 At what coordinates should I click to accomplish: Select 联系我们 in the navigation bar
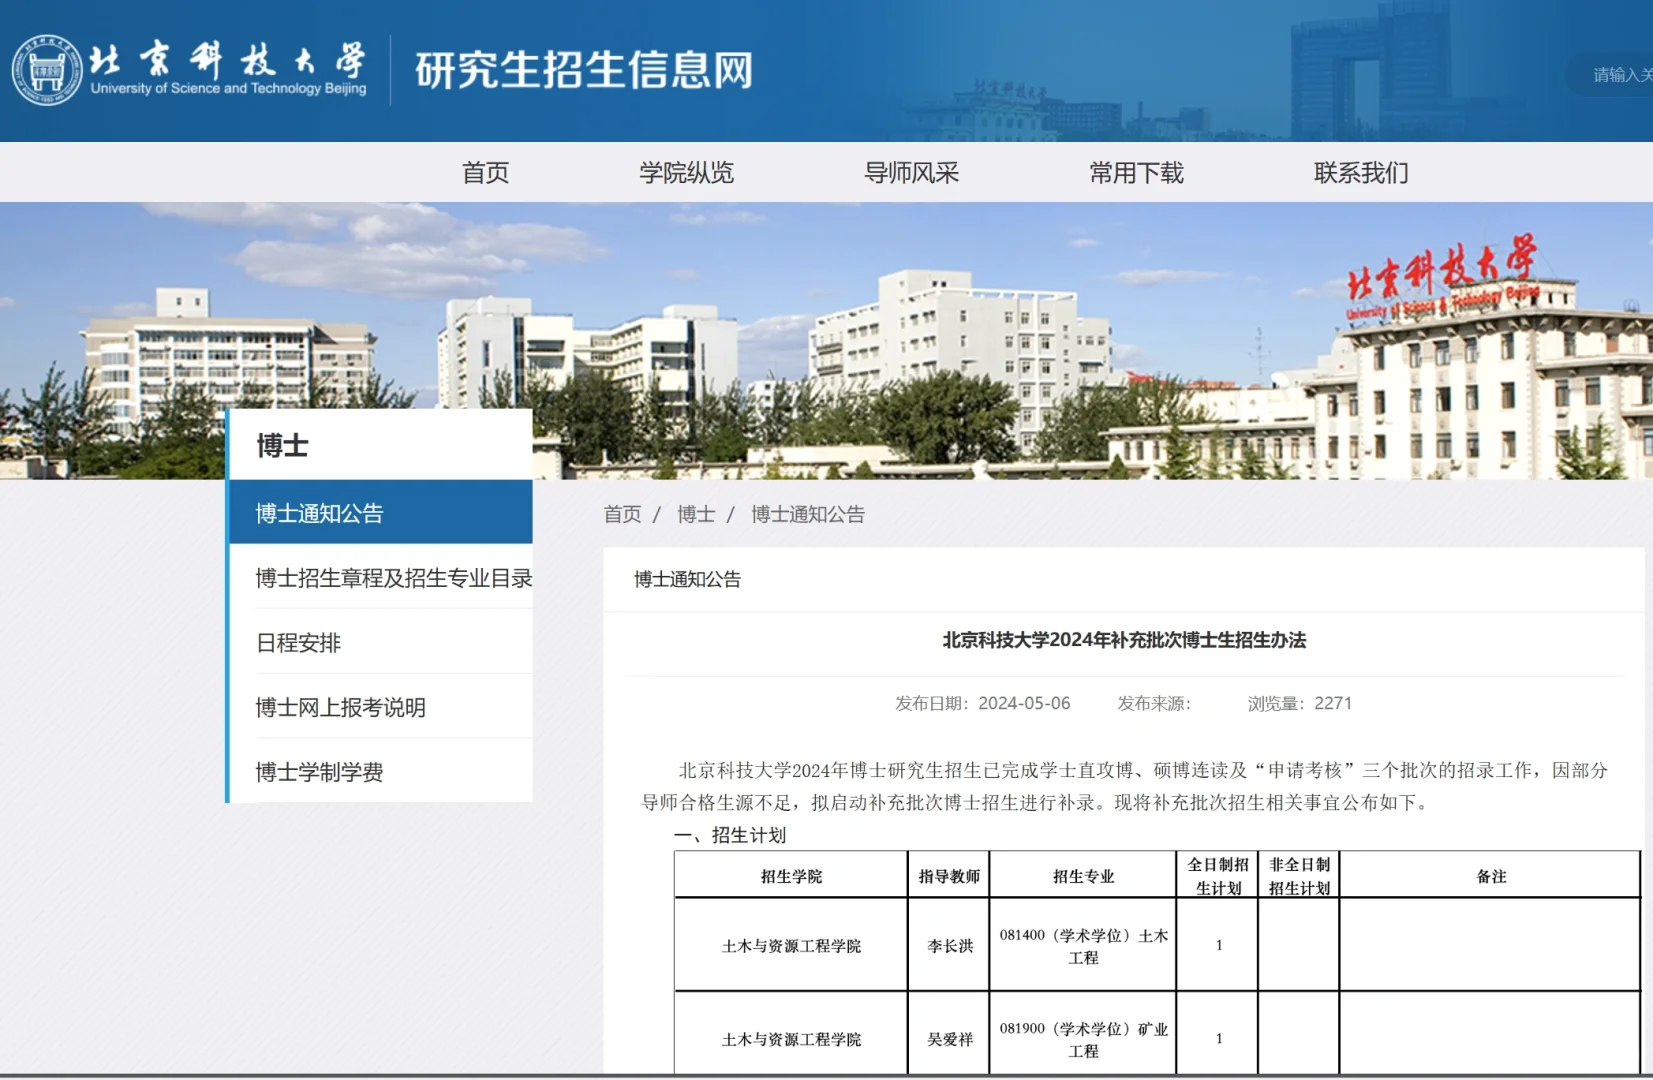tap(1361, 173)
